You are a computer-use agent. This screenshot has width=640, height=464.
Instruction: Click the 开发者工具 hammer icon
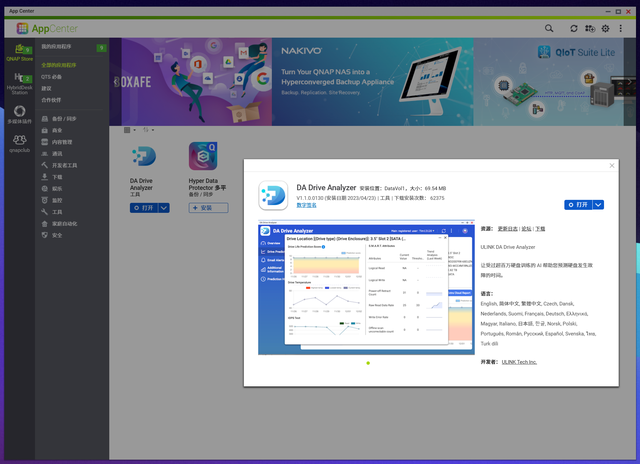45,165
